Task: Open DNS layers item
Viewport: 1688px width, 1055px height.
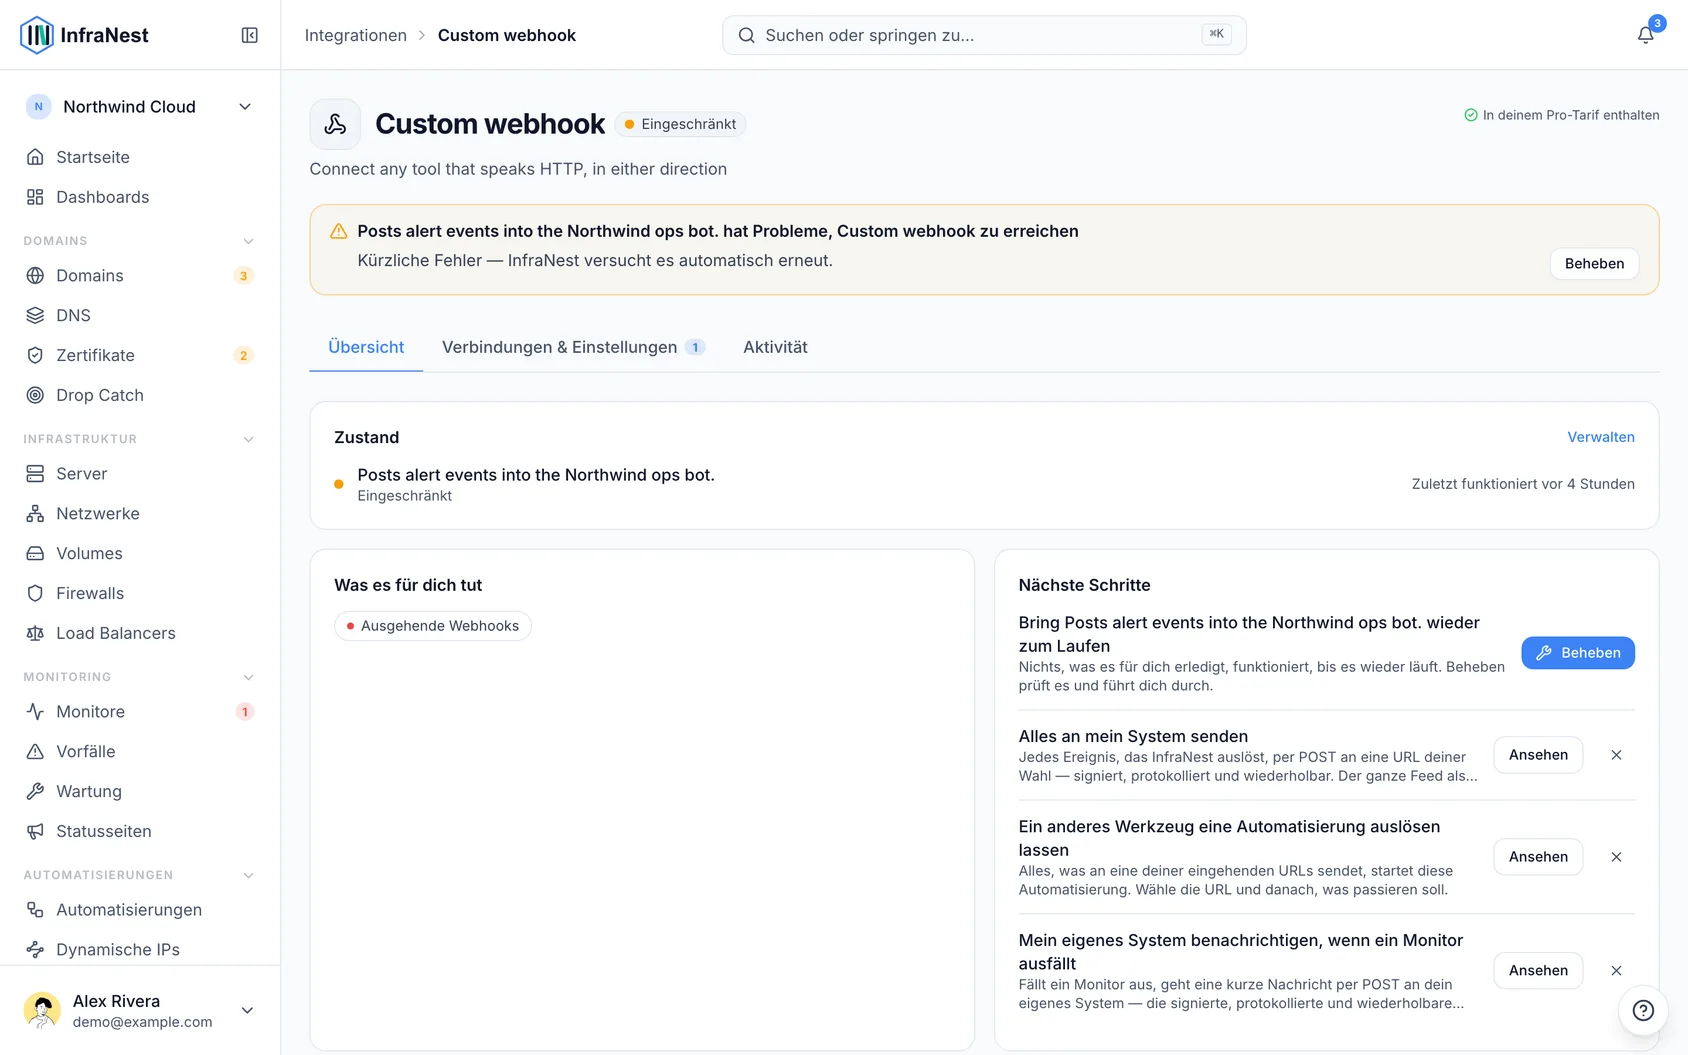Action: click(140, 315)
